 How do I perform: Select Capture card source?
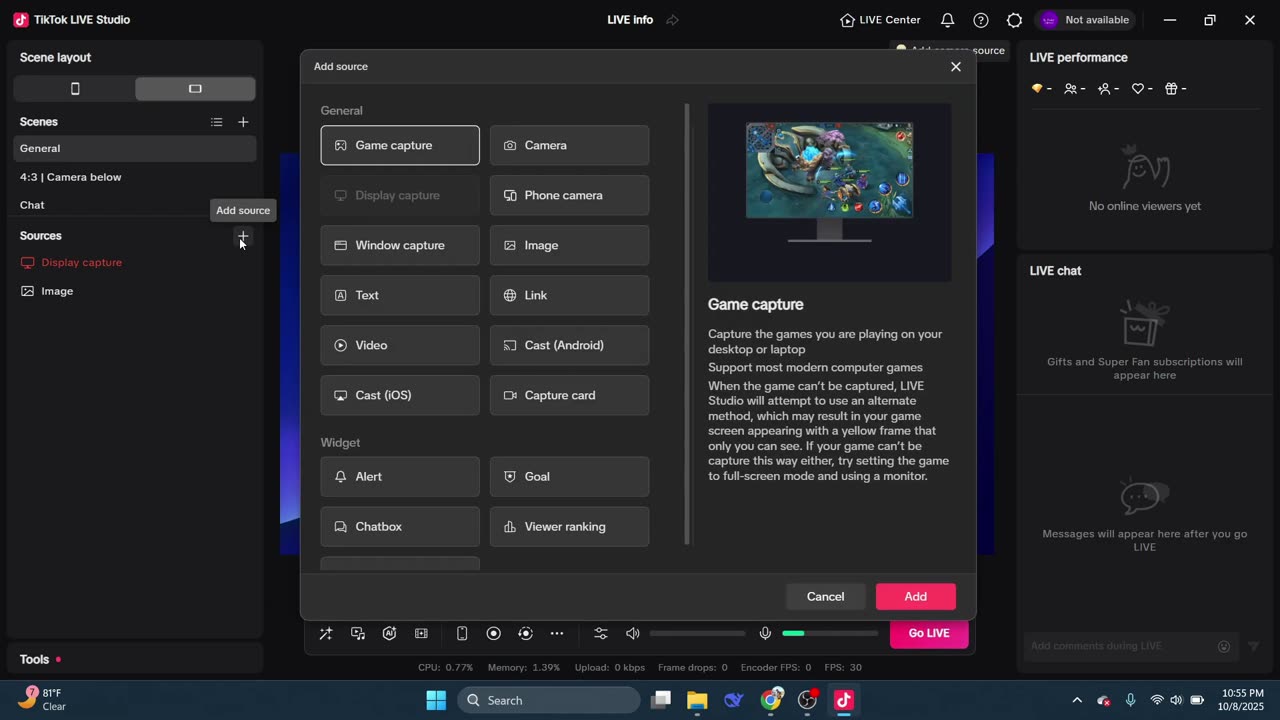569,395
